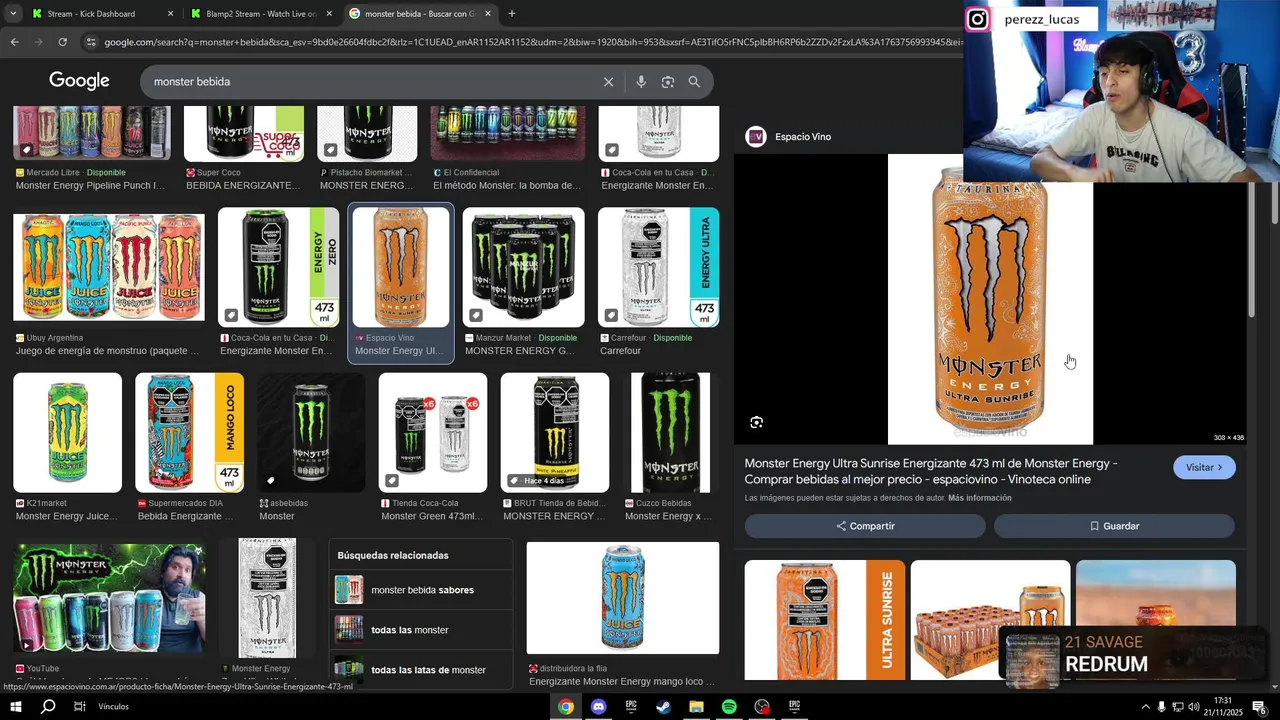Open the BRUT Tienda de Bebidas image
Image resolution: width=1280 pixels, height=720 pixels.
[x=555, y=433]
